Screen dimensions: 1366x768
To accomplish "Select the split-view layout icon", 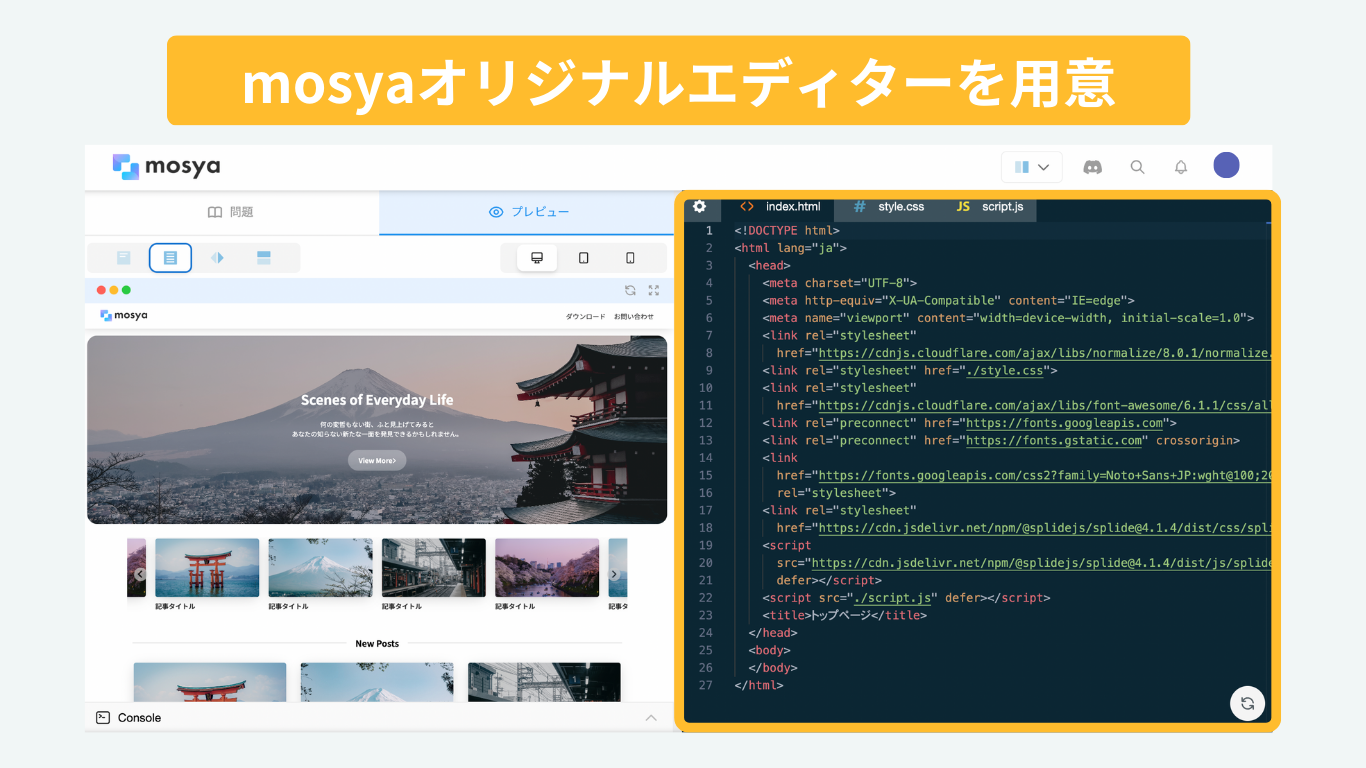I will tap(217, 257).
